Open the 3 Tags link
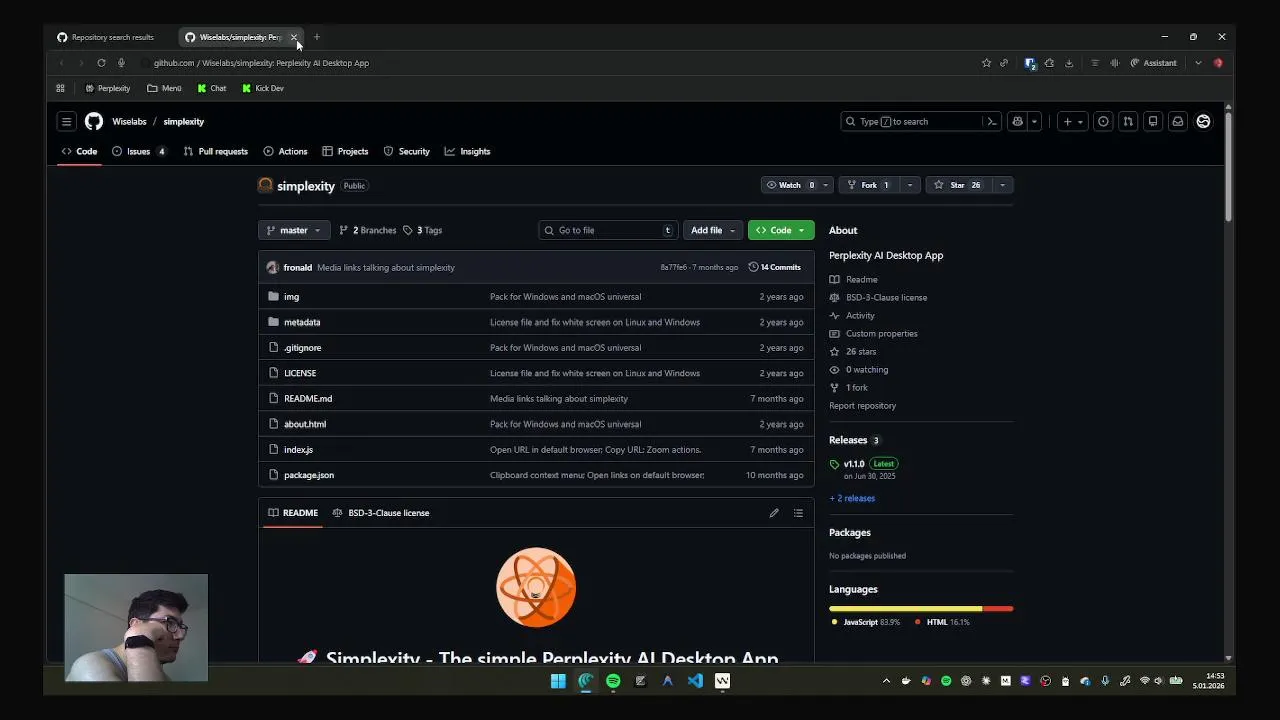The width and height of the screenshot is (1280, 720). click(x=422, y=230)
